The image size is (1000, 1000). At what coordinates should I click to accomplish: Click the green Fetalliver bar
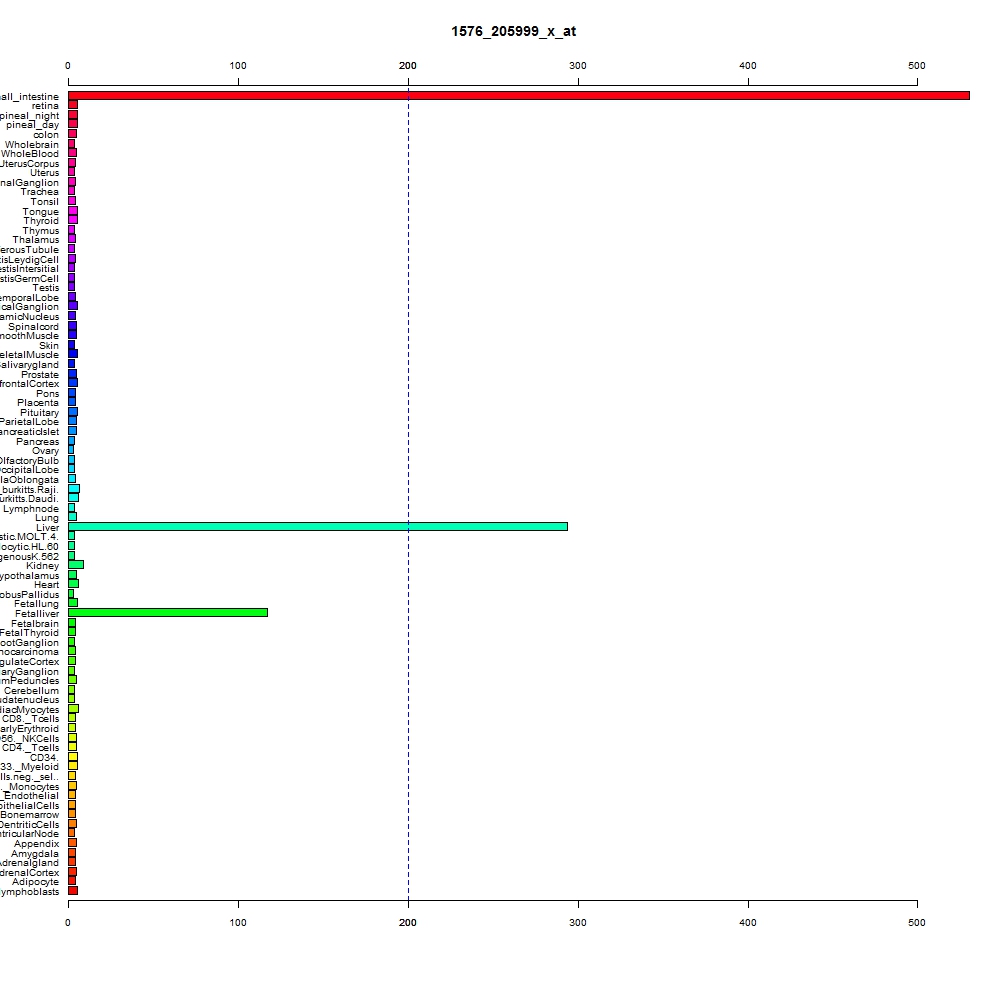[168, 613]
